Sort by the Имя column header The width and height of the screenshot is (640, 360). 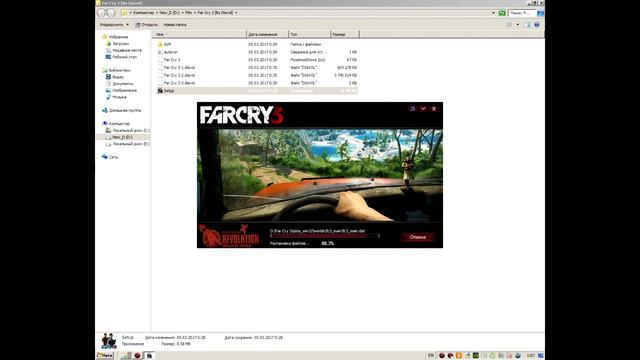click(200, 34)
